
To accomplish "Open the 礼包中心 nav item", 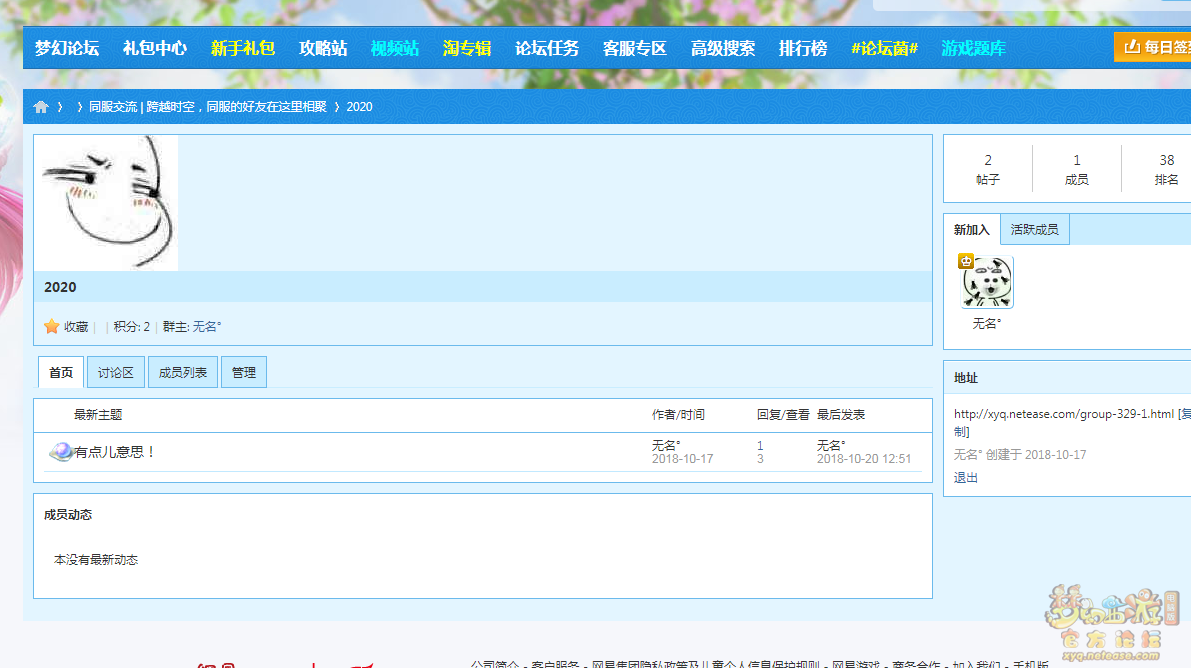I will (155, 49).
